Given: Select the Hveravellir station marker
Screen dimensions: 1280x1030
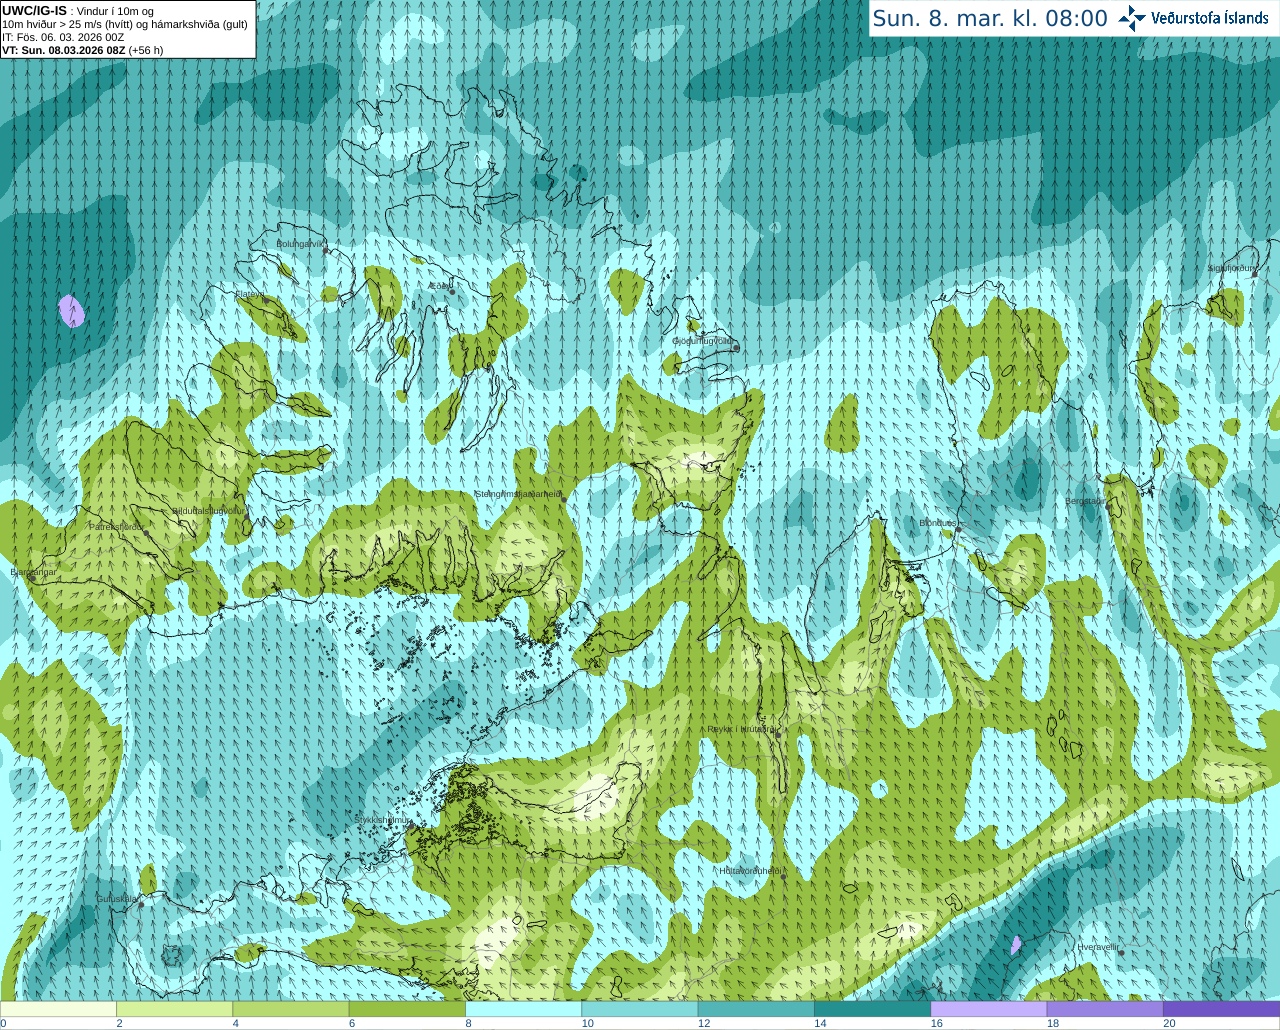Looking at the screenshot, I should tap(1122, 952).
